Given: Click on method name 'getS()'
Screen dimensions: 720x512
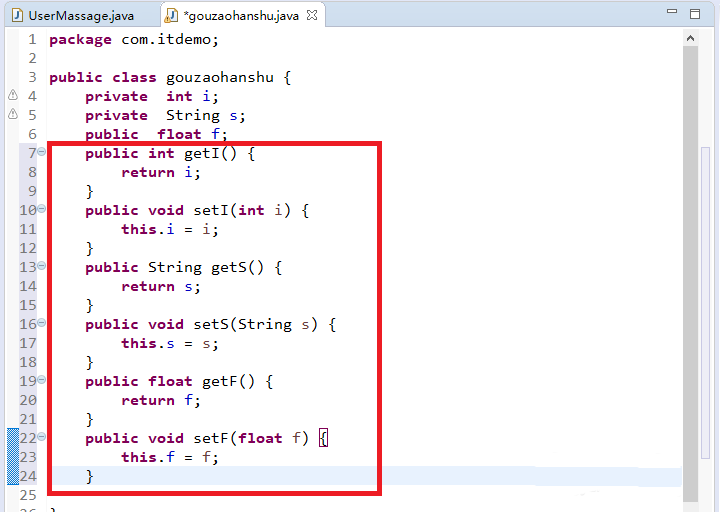Looking at the screenshot, I should coord(237,267).
